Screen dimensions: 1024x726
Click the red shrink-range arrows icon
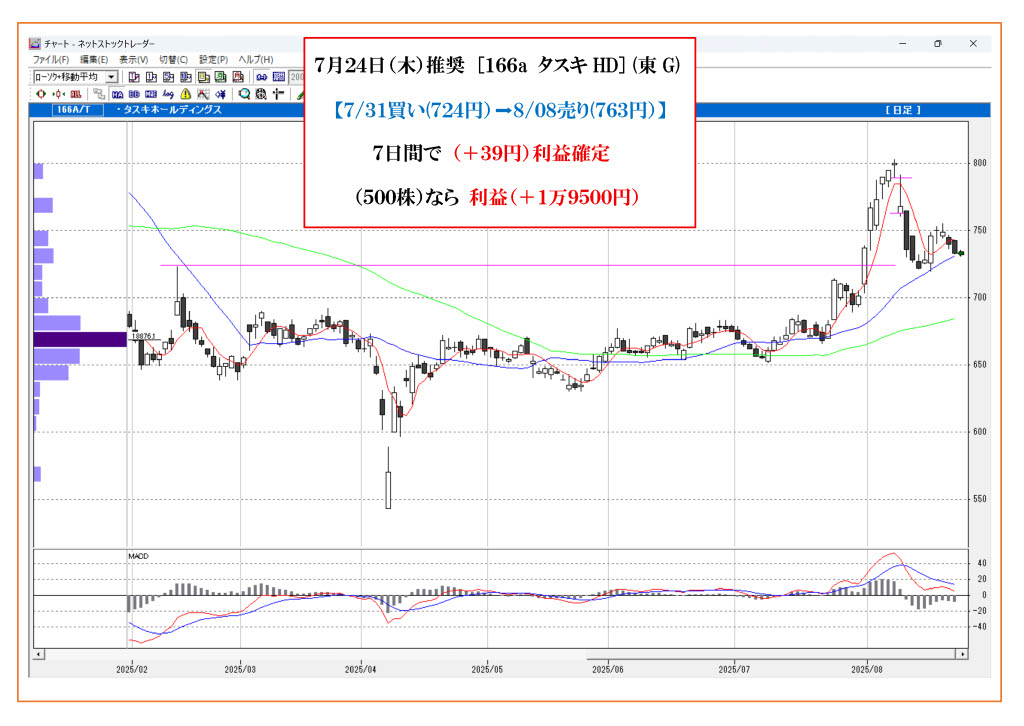pos(58,94)
